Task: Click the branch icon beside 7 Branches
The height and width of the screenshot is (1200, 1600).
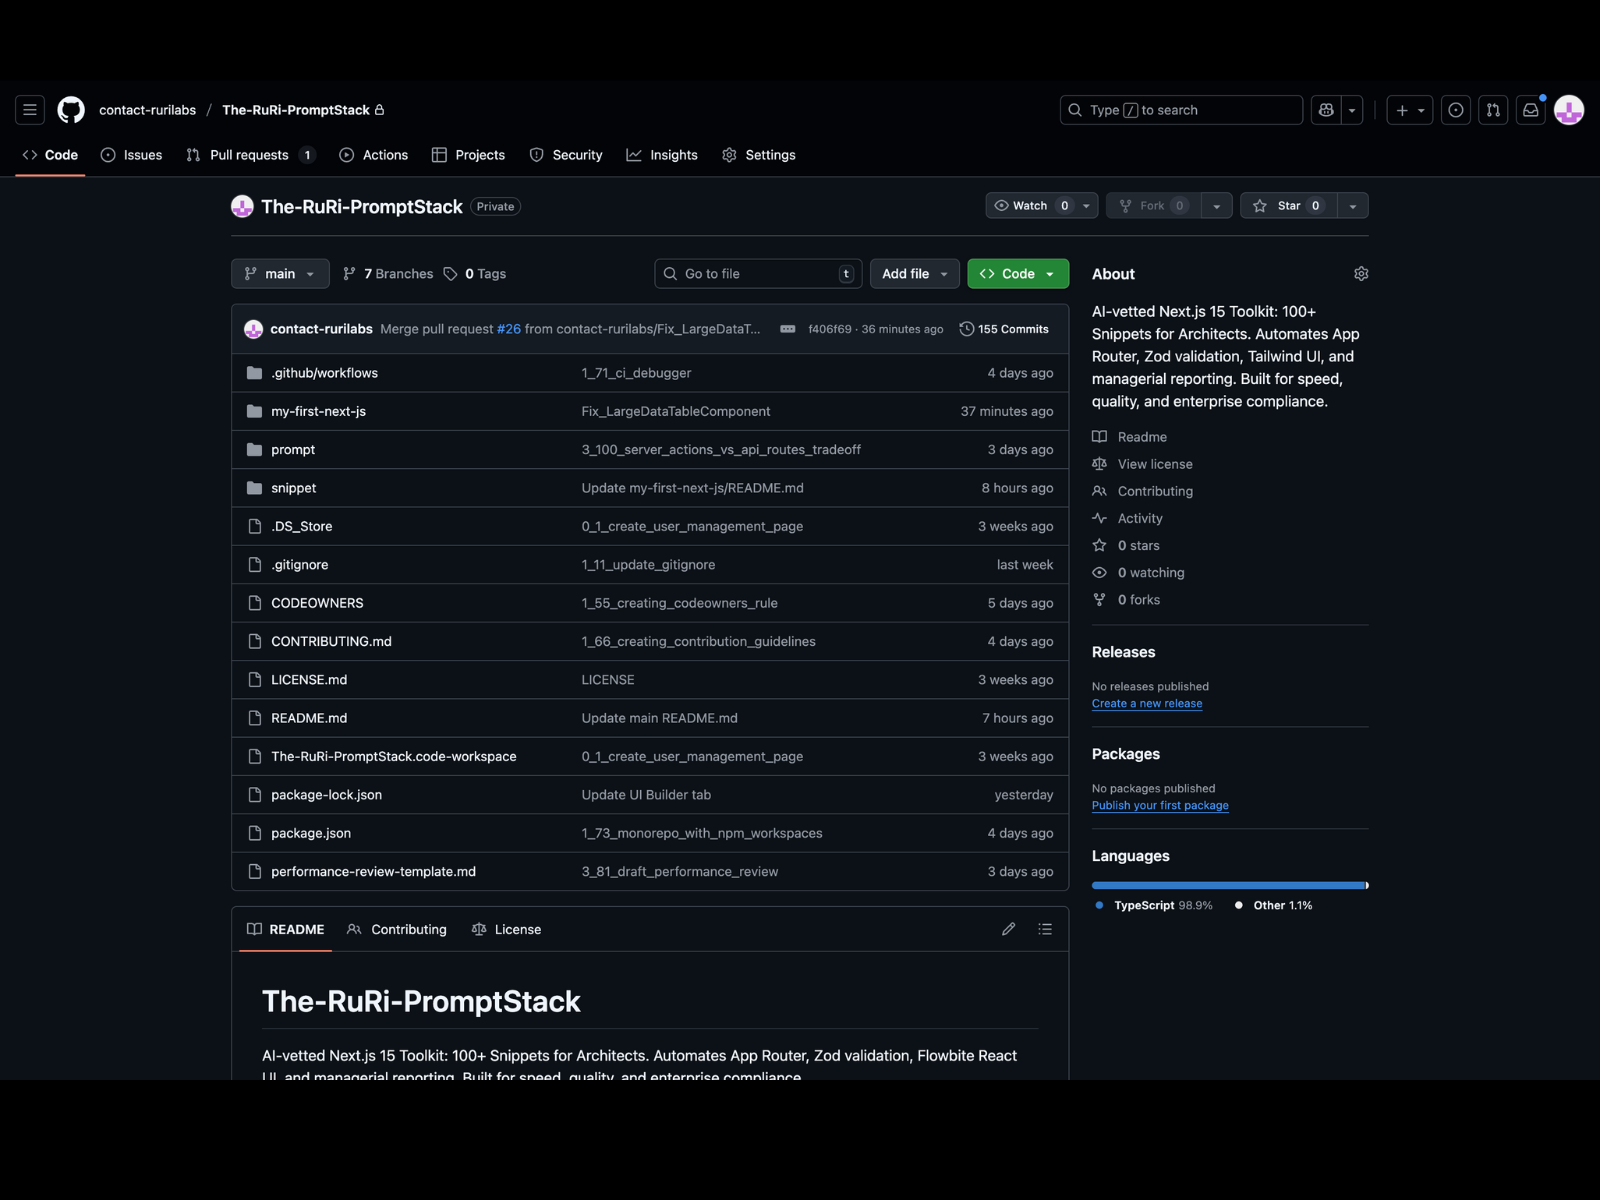Action: click(349, 274)
